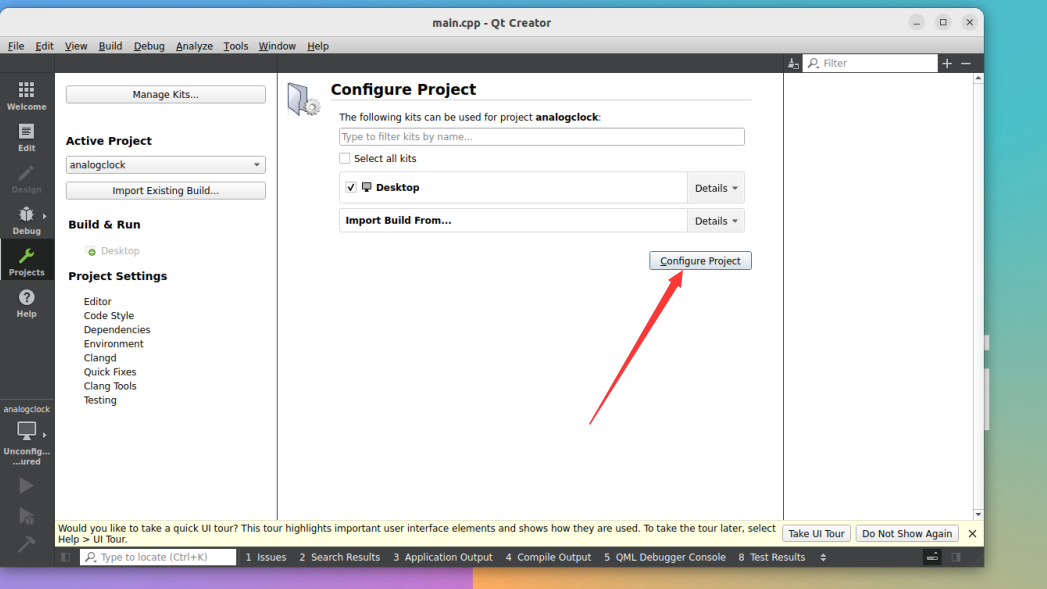Open the Window menu

(277, 46)
